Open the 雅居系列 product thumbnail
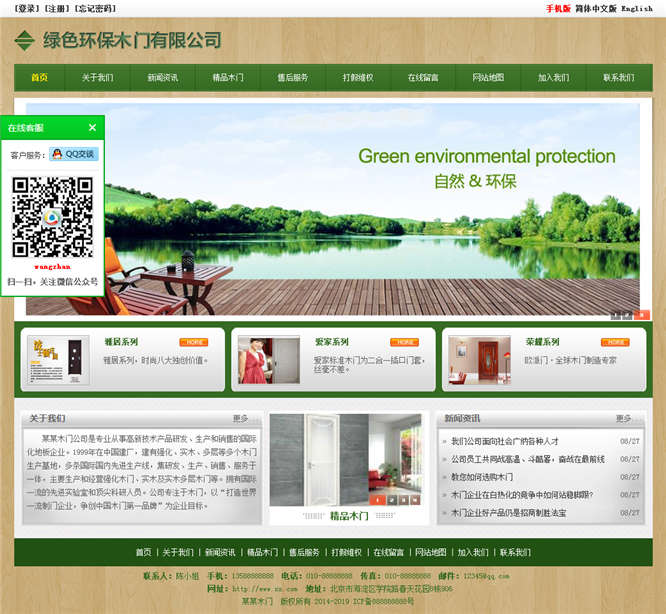The height and width of the screenshot is (614, 666). pyautogui.click(x=59, y=360)
